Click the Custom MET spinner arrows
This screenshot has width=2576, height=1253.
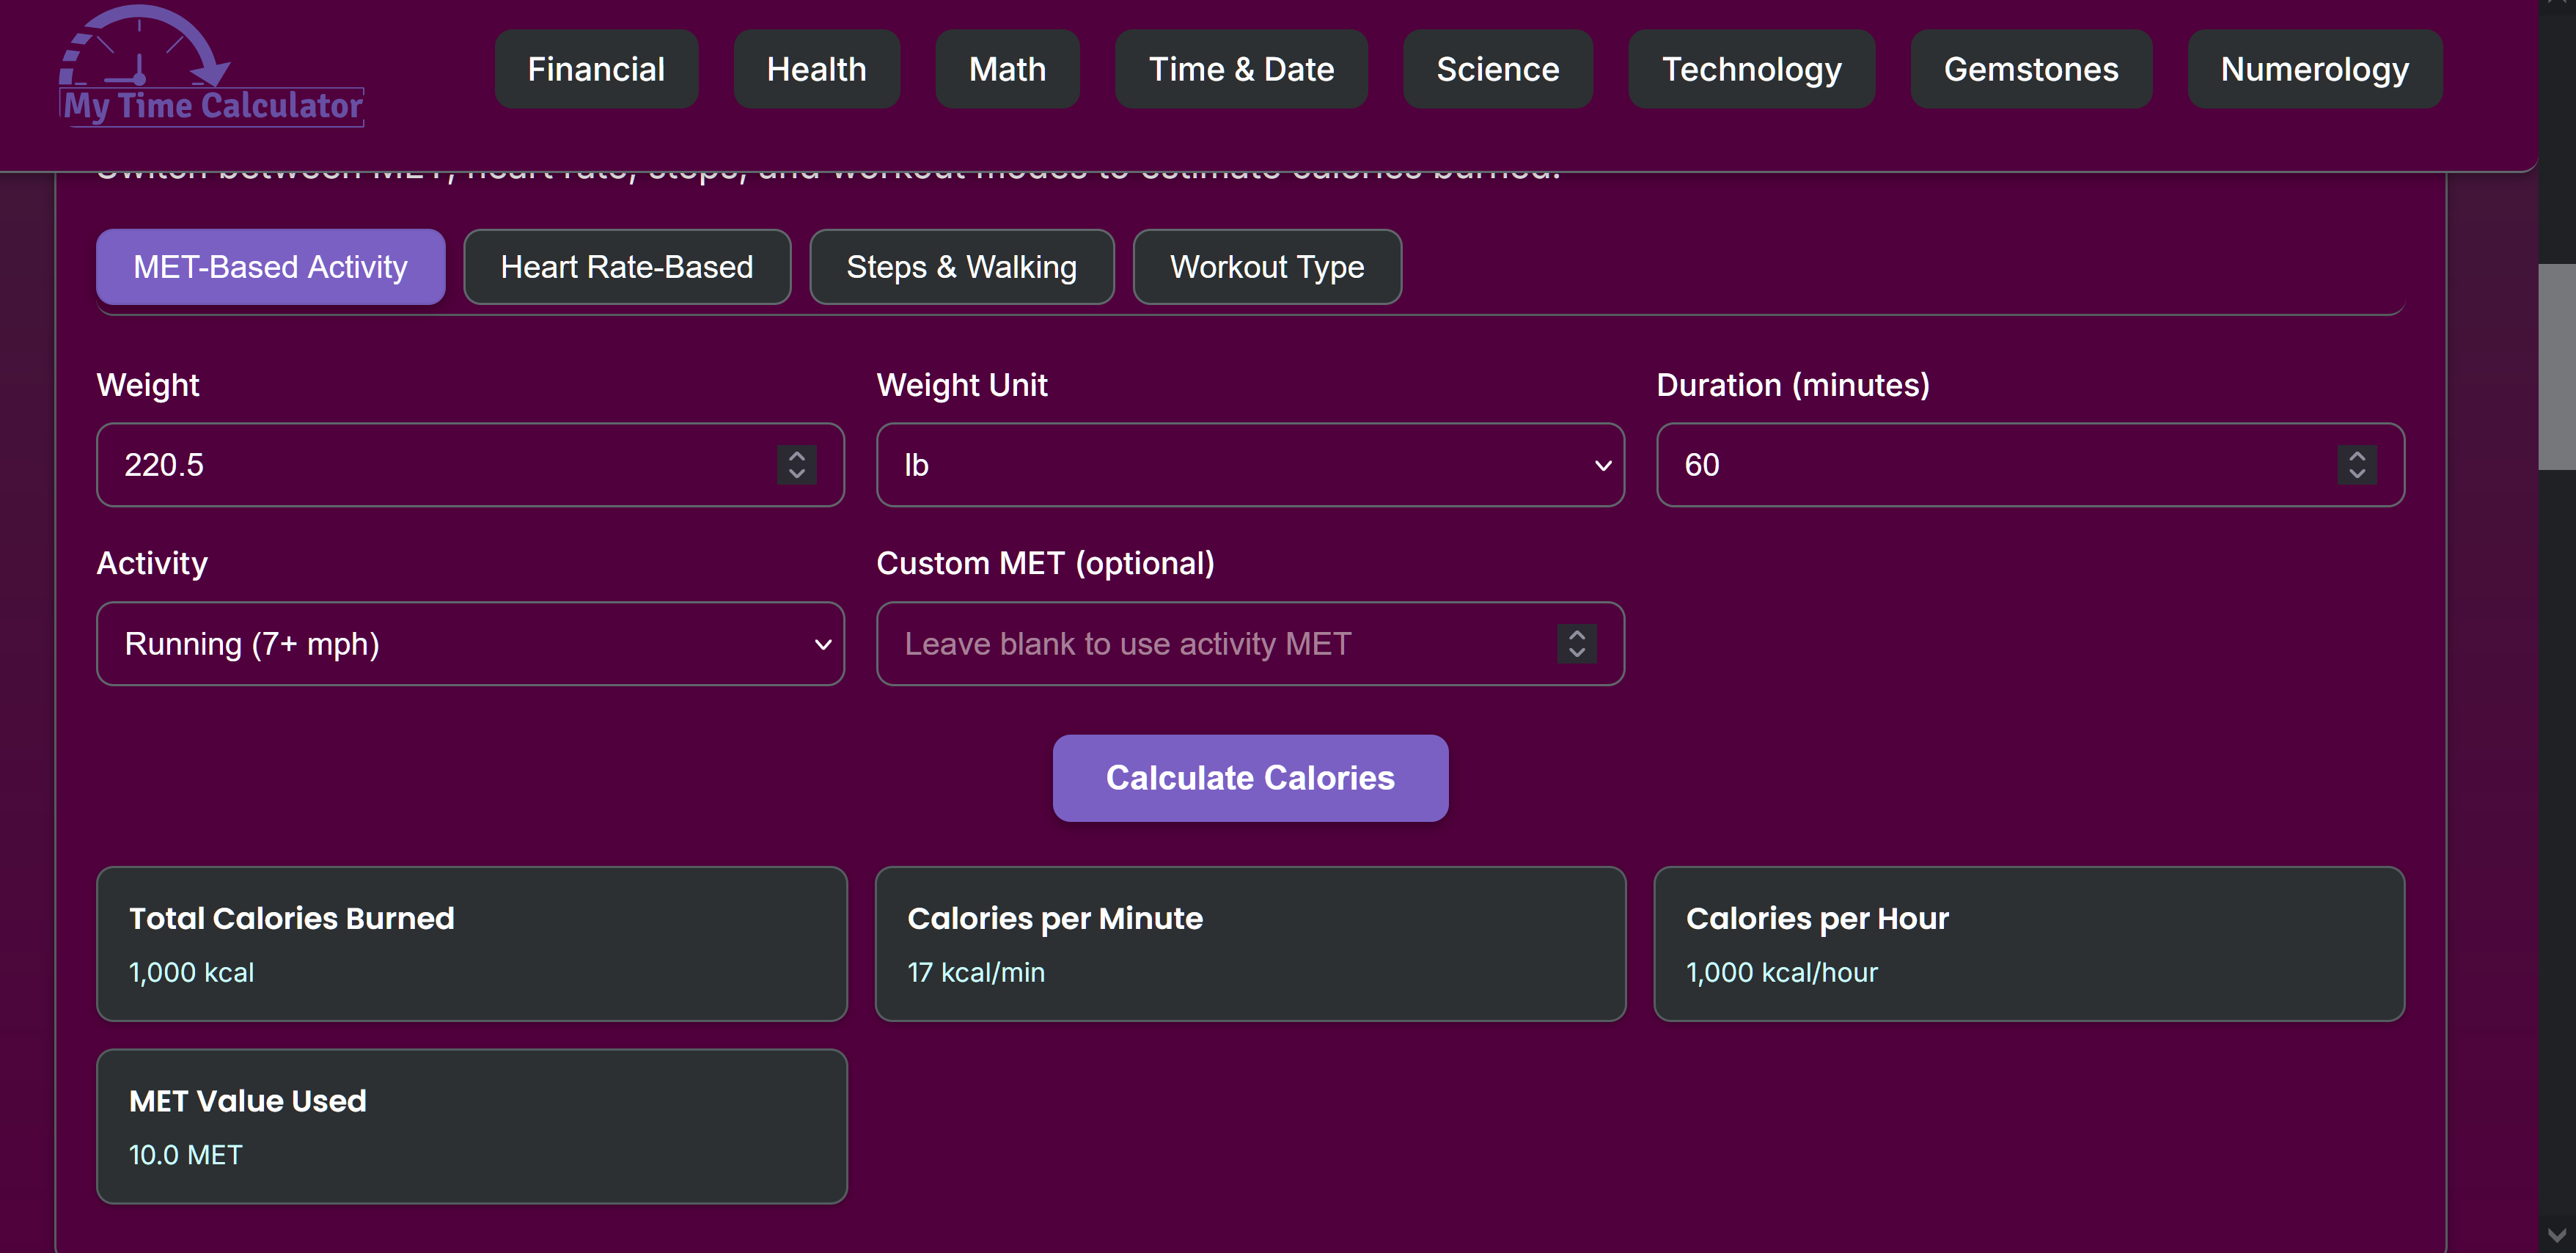[1577, 644]
